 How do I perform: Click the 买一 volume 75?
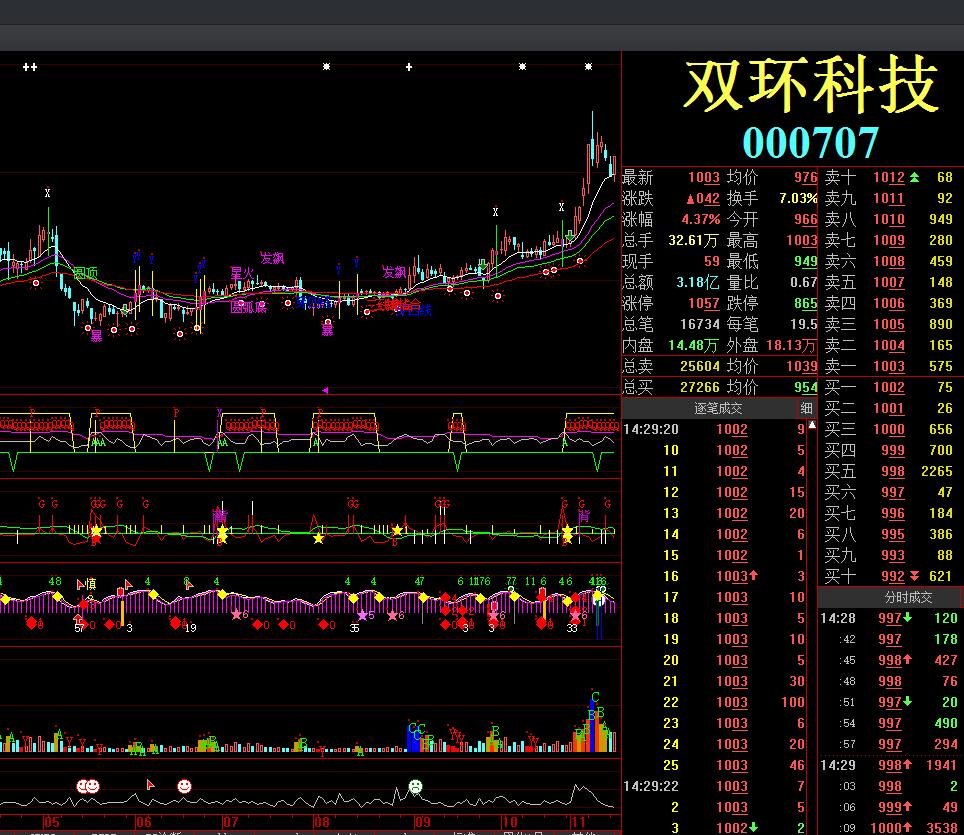pyautogui.click(x=945, y=387)
